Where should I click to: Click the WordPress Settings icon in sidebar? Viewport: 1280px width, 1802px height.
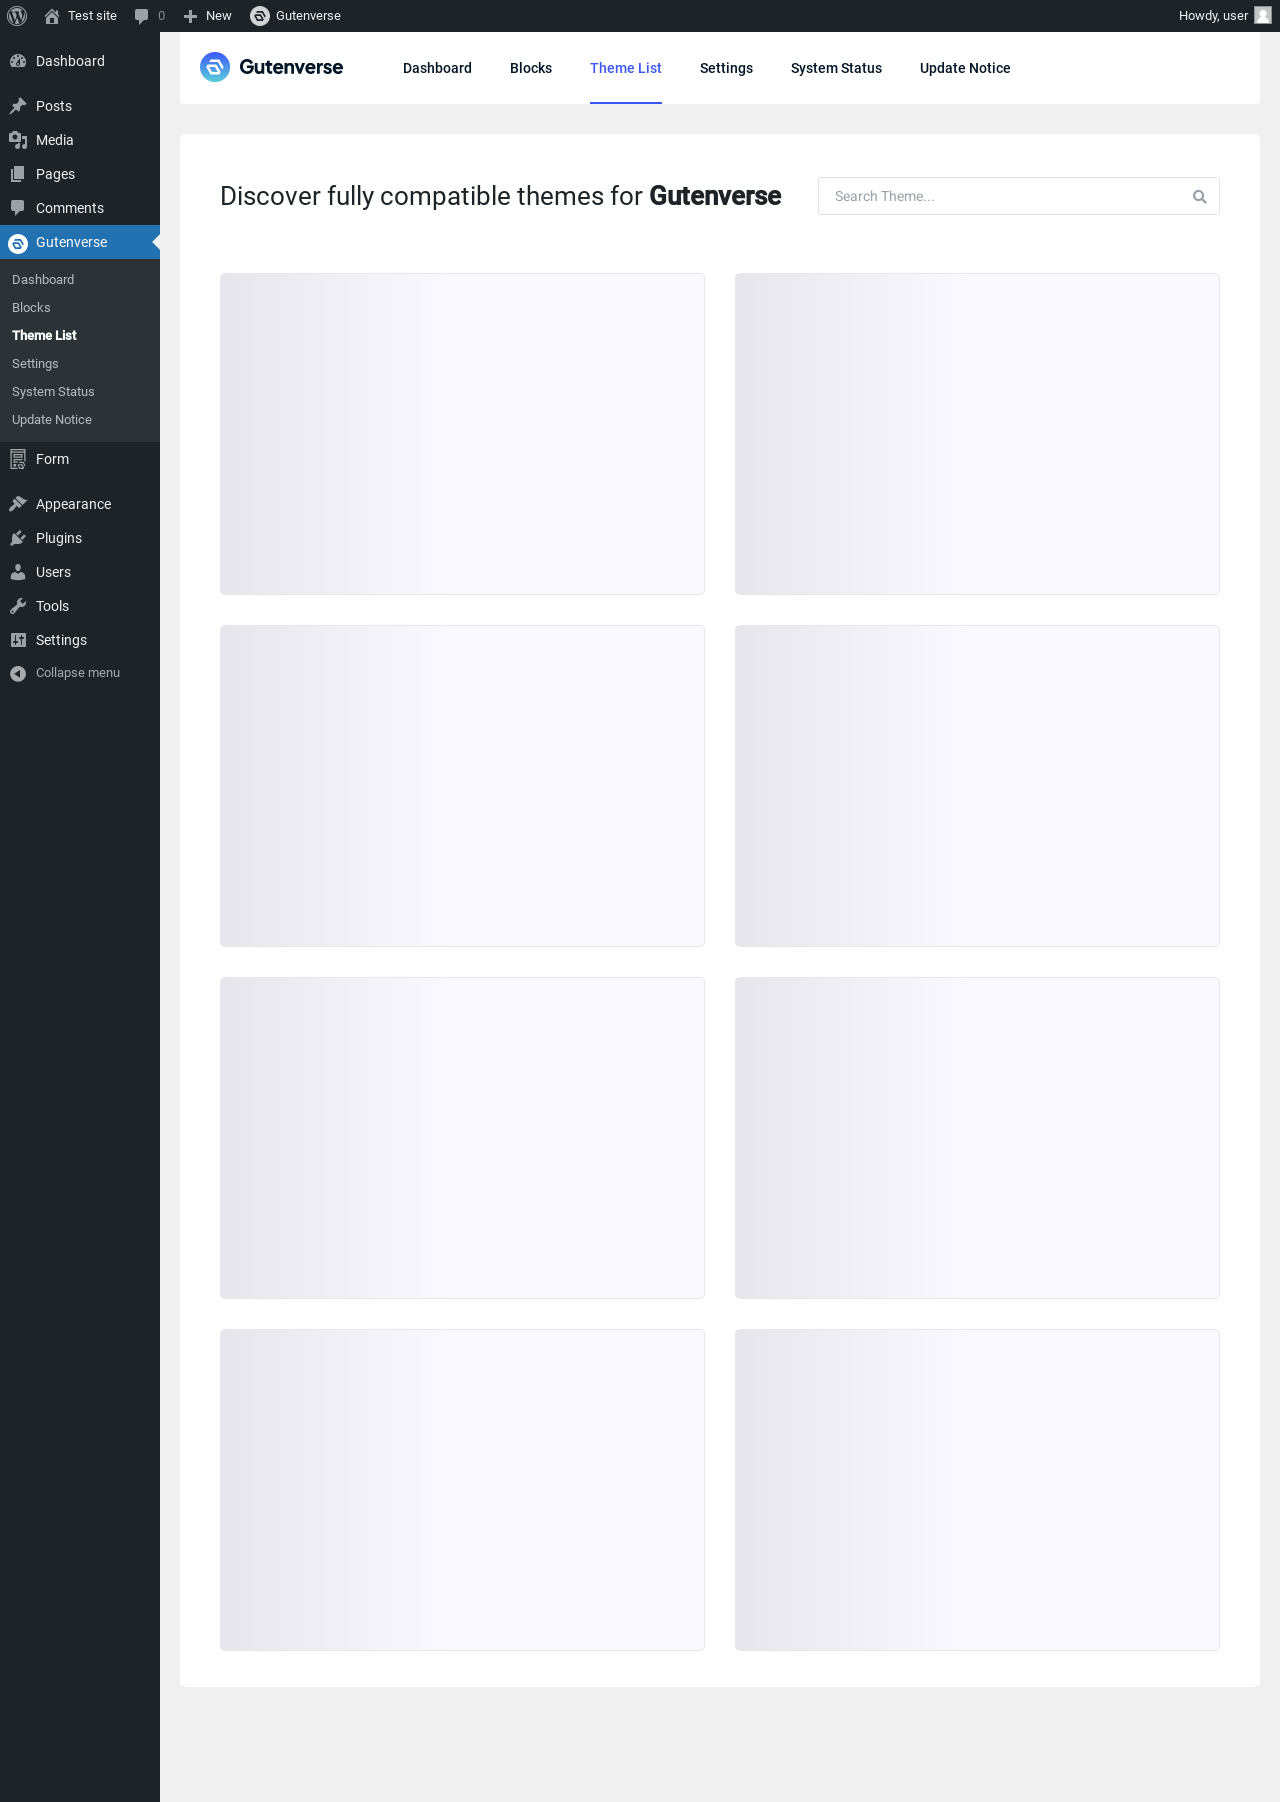pyautogui.click(x=18, y=640)
